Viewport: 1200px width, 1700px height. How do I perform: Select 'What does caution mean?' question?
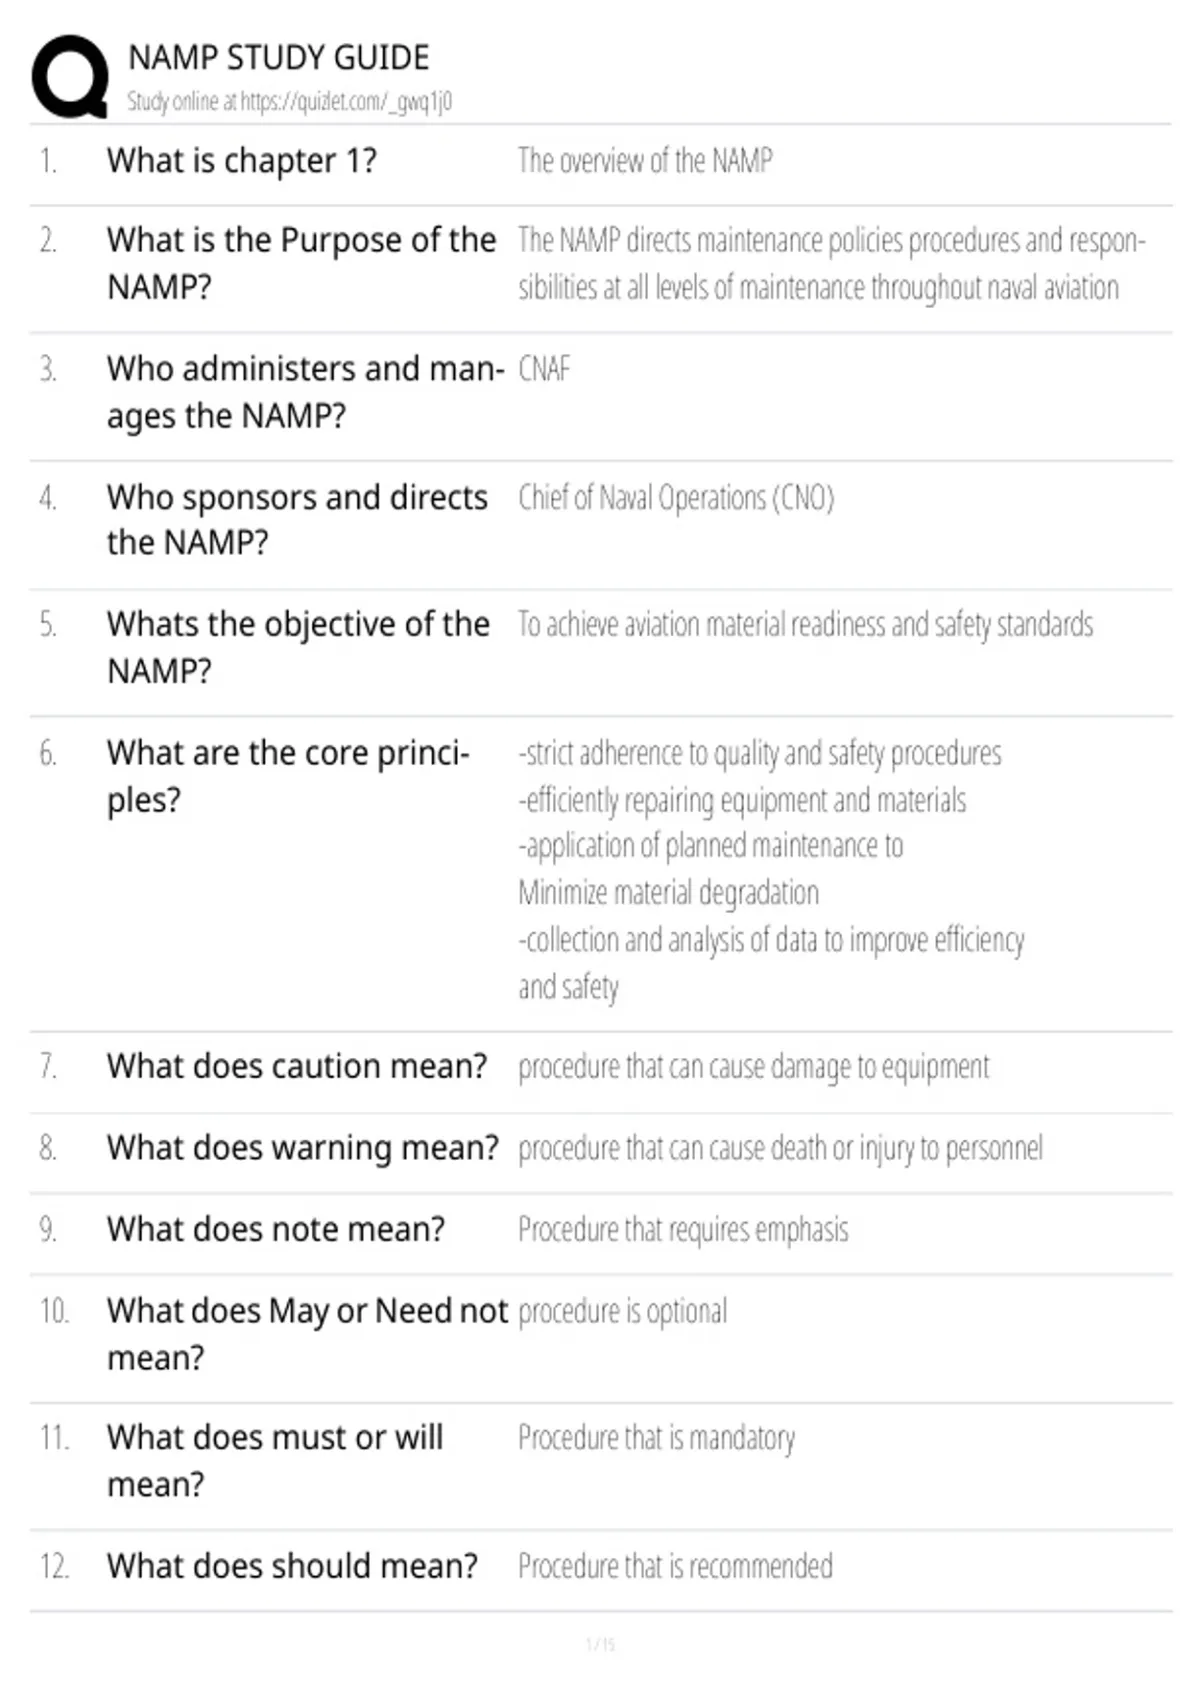(297, 1066)
